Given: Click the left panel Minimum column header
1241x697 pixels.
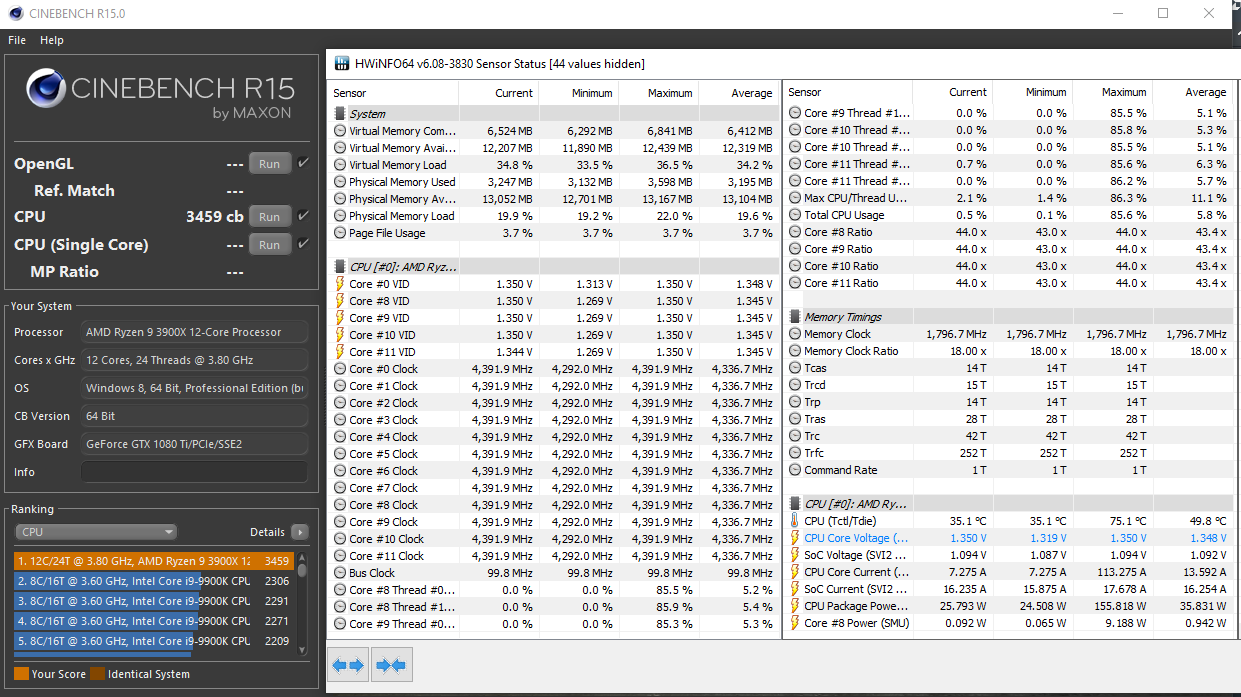Looking at the screenshot, I should (578, 93).
